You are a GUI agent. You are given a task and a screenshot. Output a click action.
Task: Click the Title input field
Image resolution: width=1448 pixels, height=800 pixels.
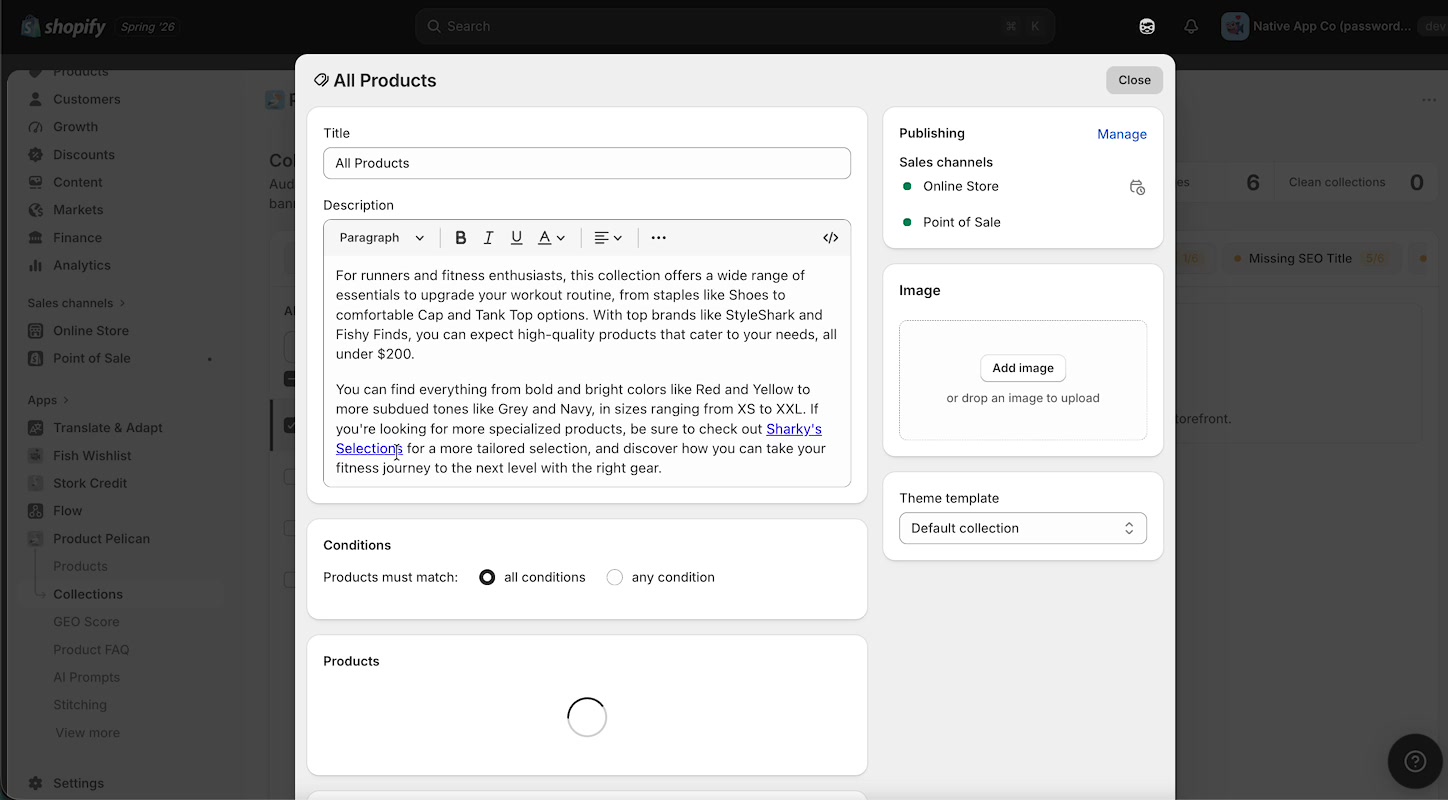[587, 163]
